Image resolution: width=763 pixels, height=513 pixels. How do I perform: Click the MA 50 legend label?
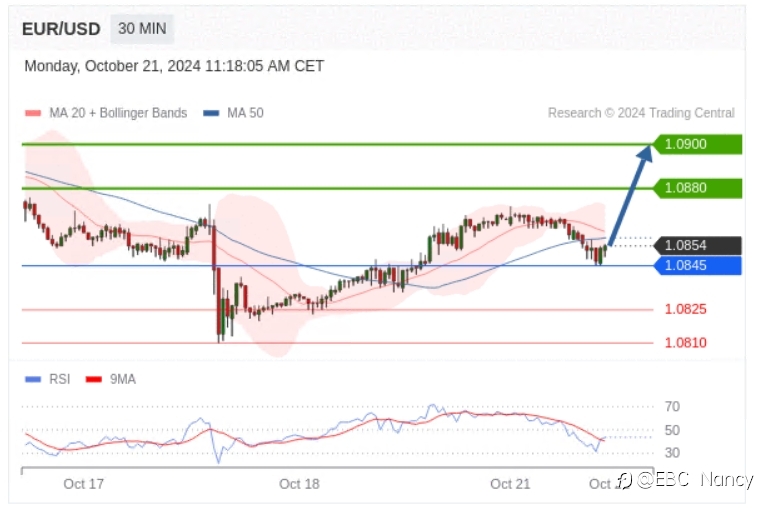tap(245, 113)
